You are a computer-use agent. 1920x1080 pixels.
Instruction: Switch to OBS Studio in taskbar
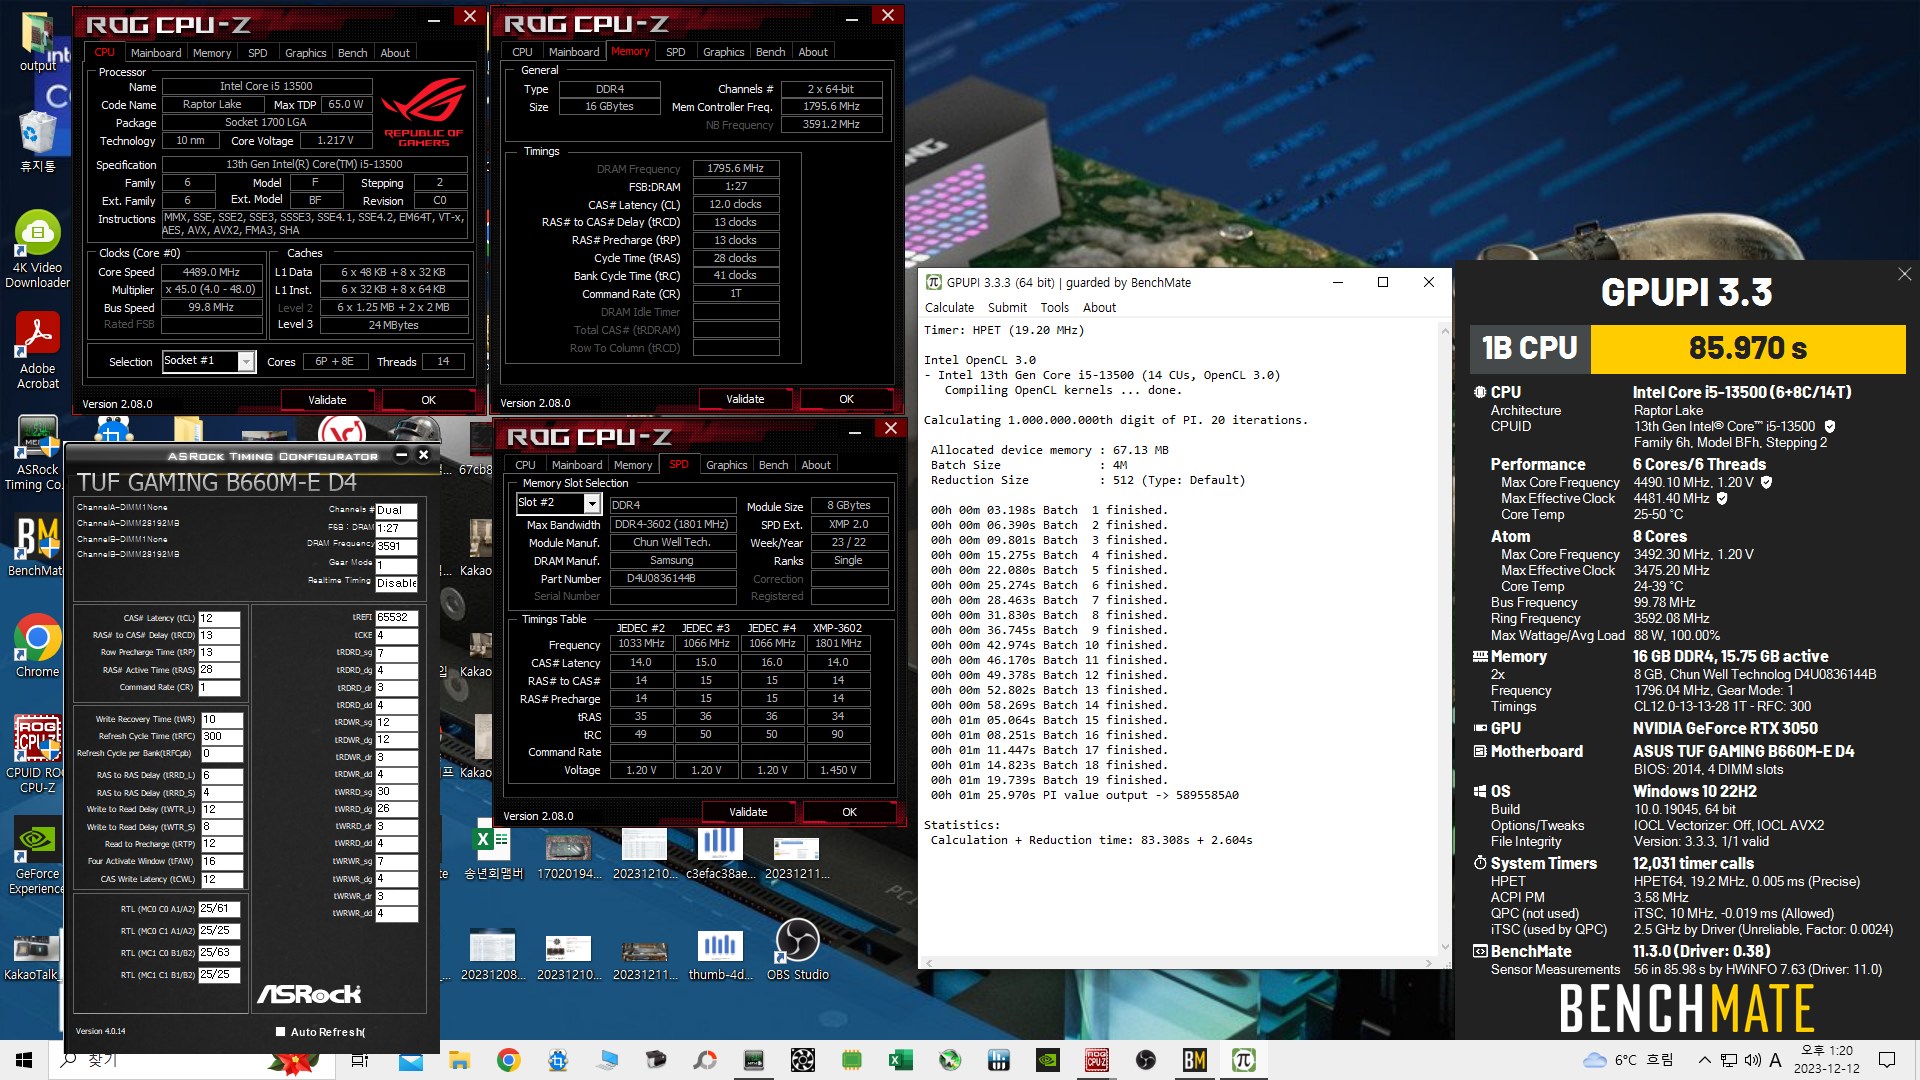(x=1146, y=1060)
